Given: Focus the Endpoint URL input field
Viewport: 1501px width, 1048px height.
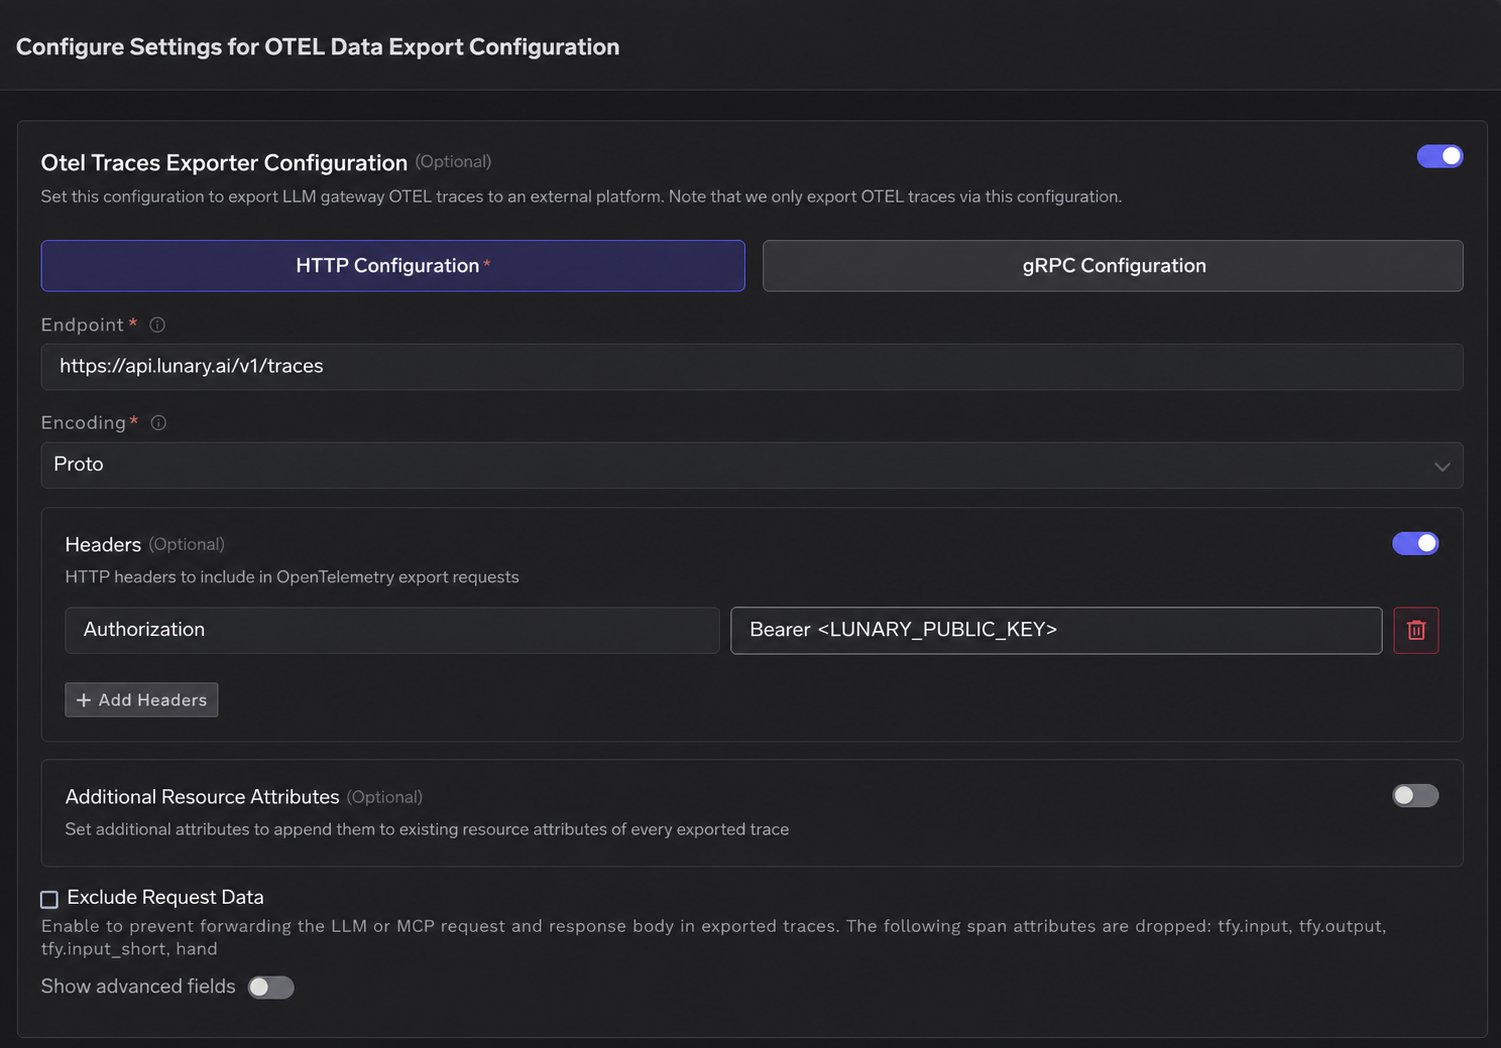Looking at the screenshot, I should [x=752, y=367].
